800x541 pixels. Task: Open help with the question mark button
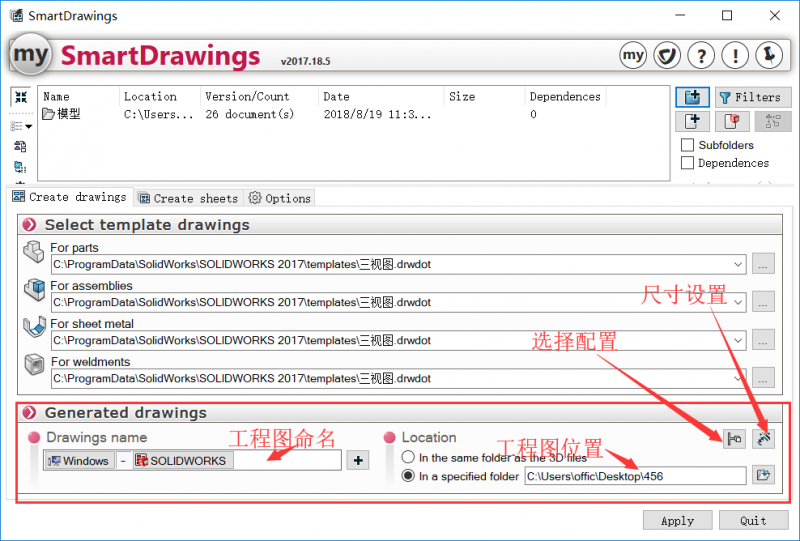pos(701,55)
